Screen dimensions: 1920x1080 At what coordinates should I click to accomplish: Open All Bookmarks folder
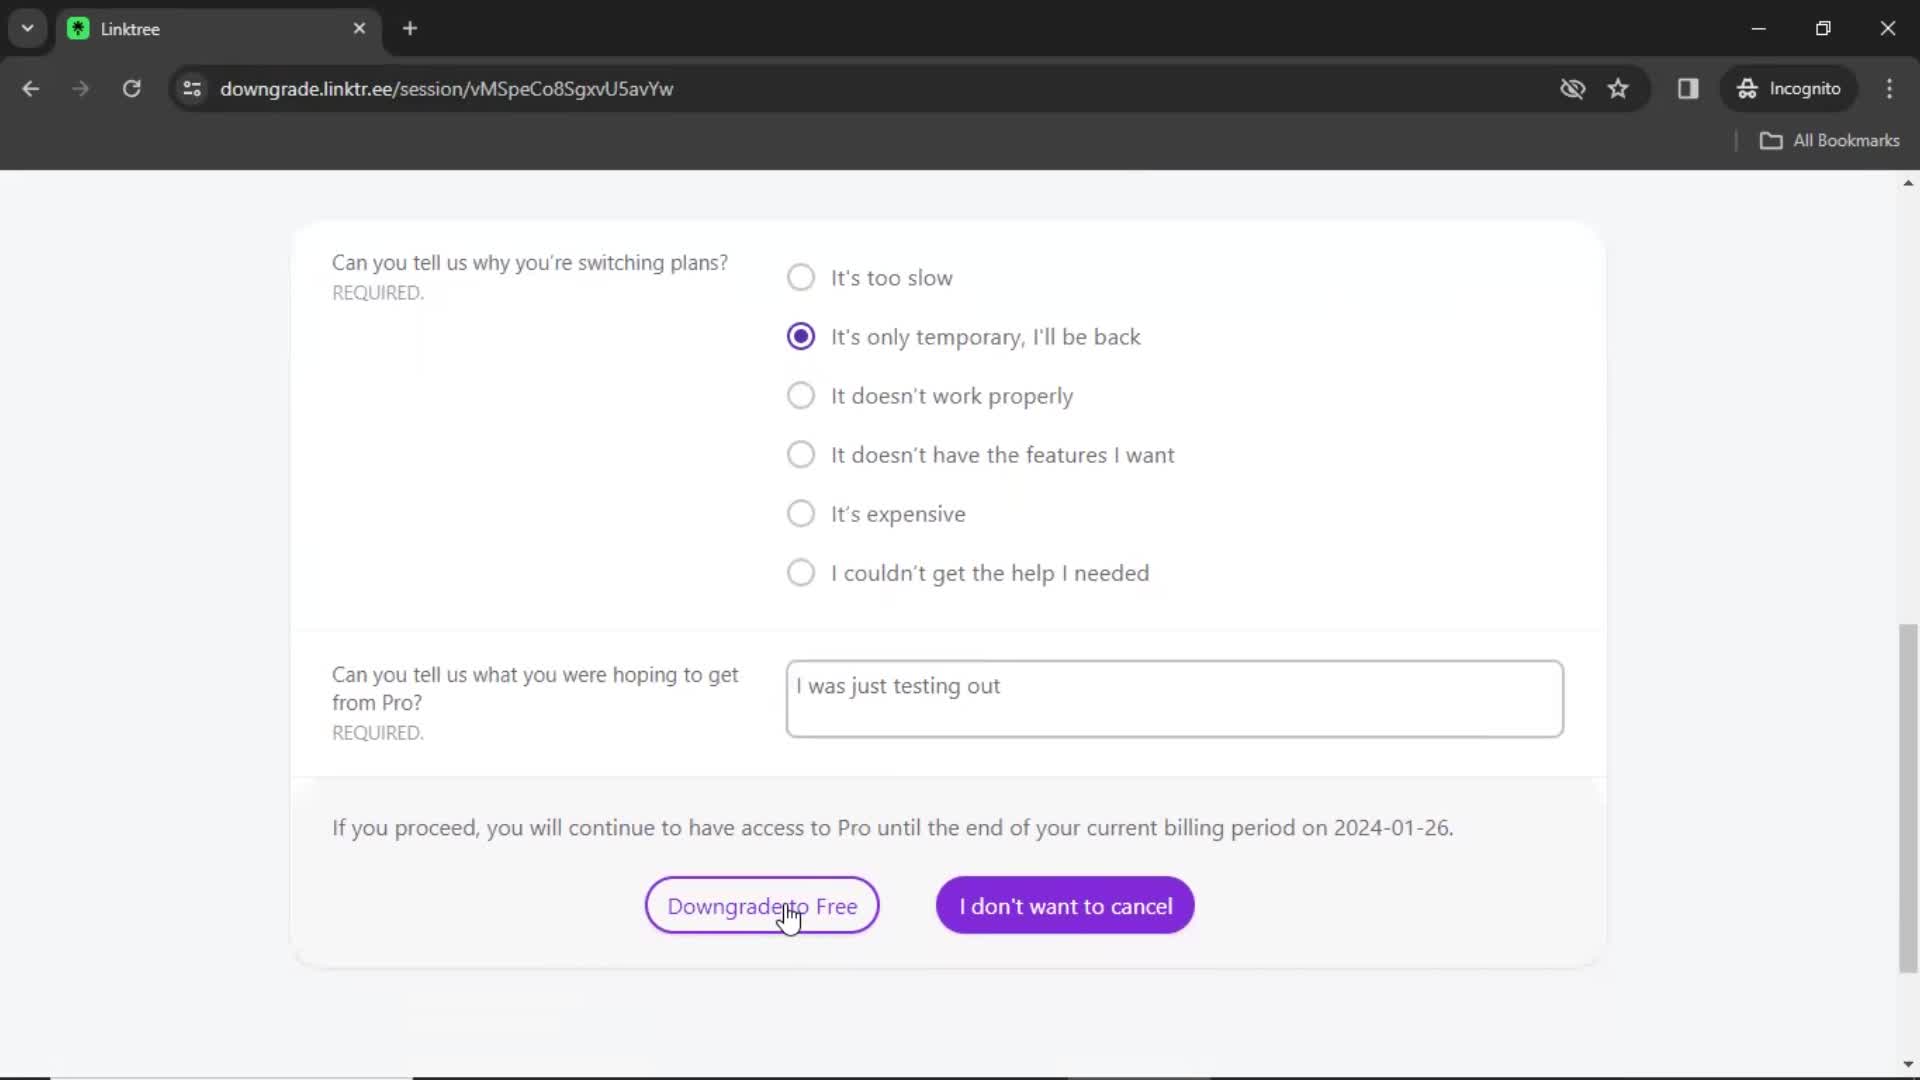[x=1829, y=141]
